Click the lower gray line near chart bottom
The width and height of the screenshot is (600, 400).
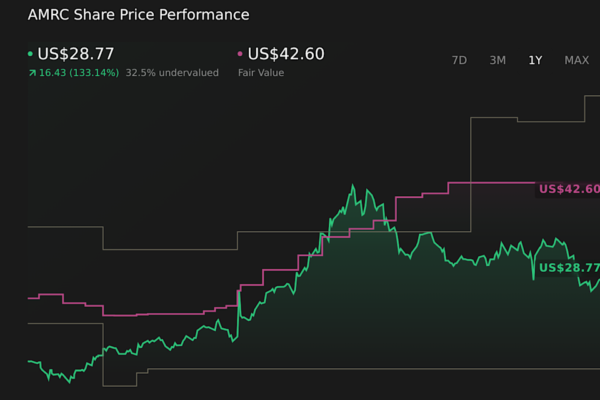[300, 369]
